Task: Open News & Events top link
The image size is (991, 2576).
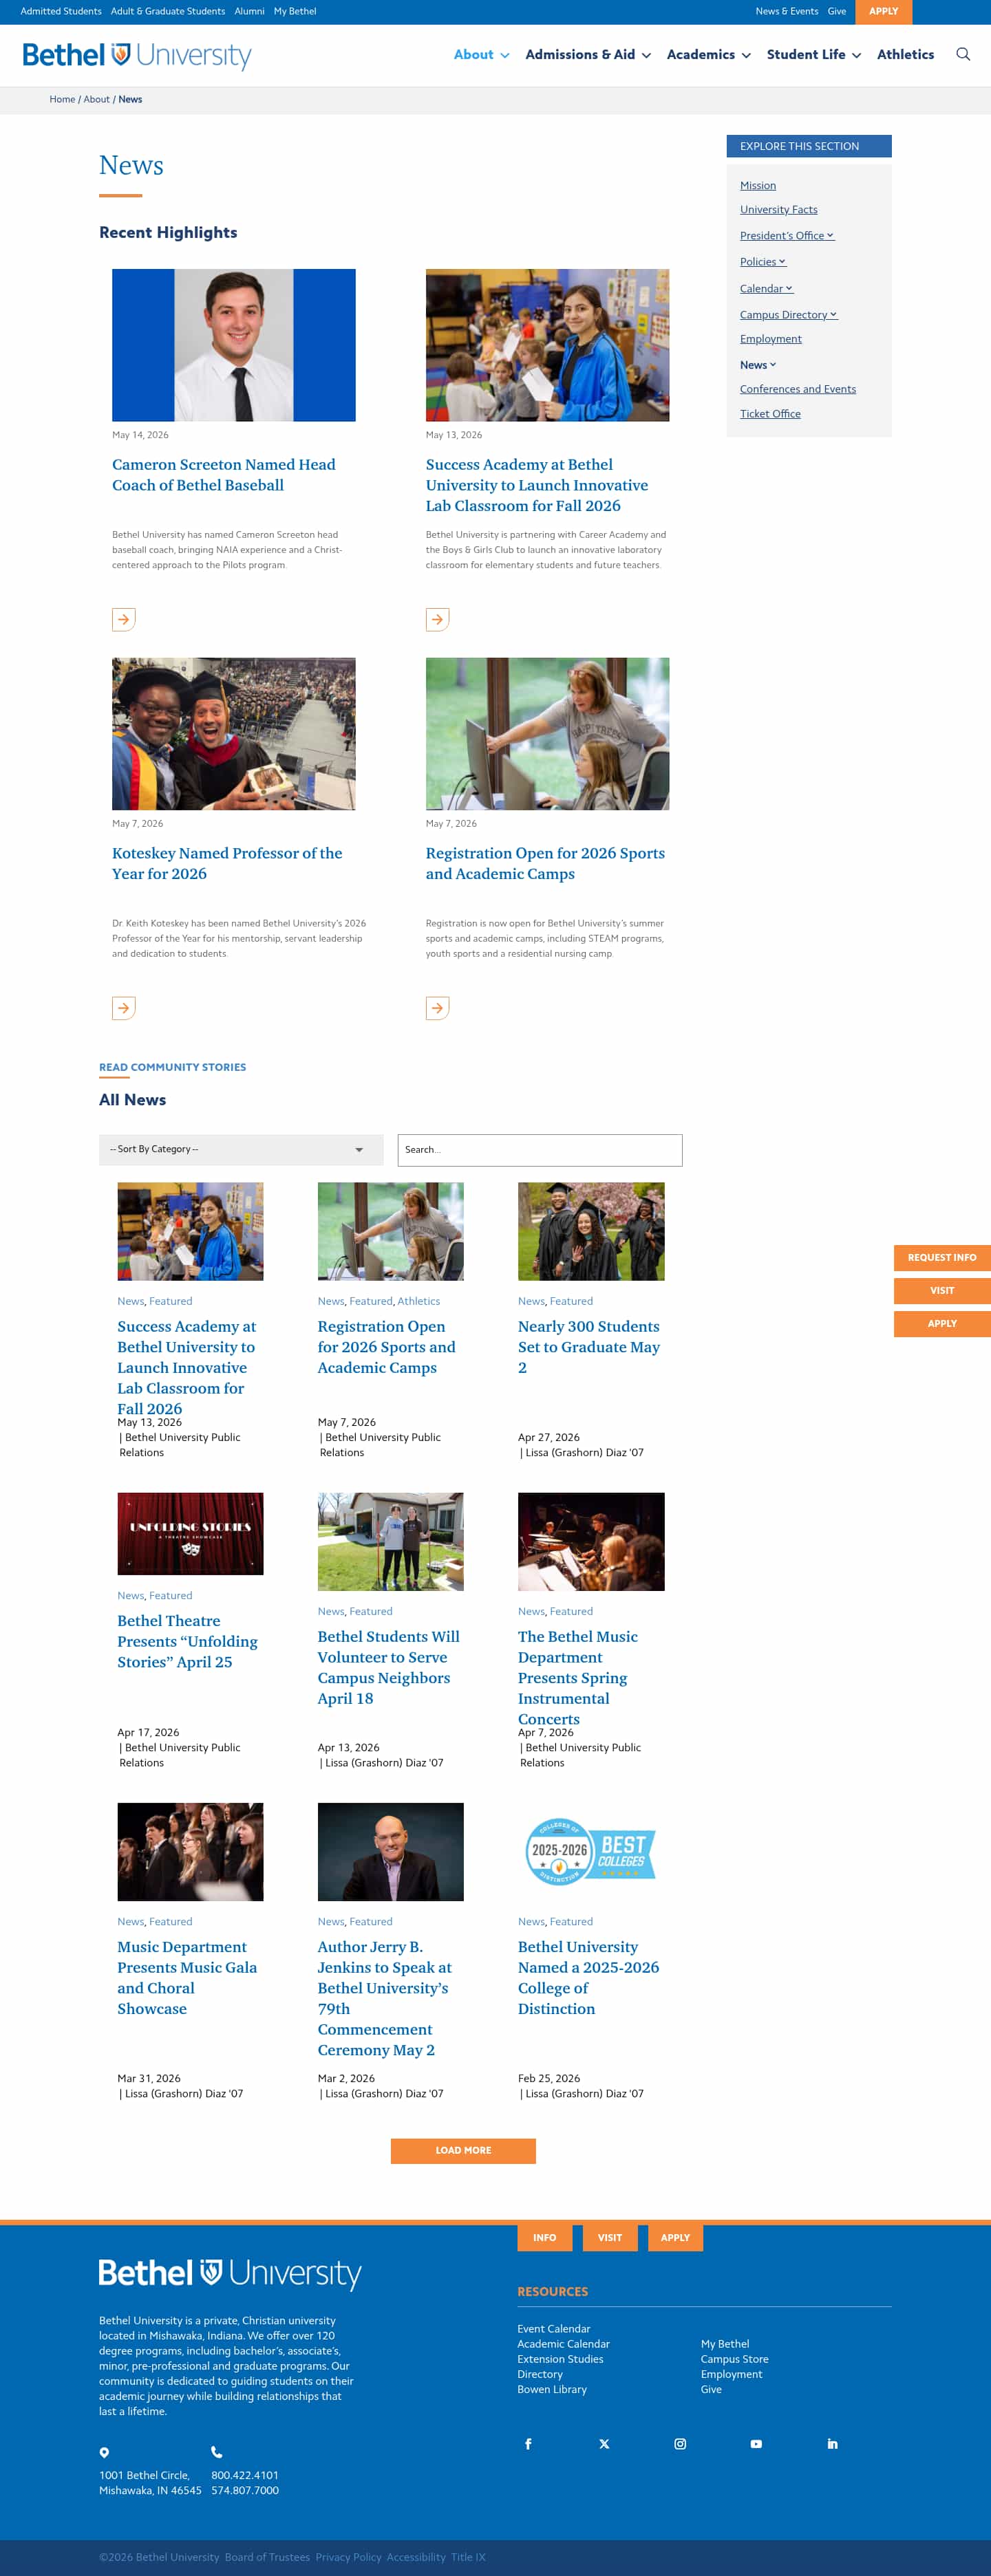Action: point(787,11)
